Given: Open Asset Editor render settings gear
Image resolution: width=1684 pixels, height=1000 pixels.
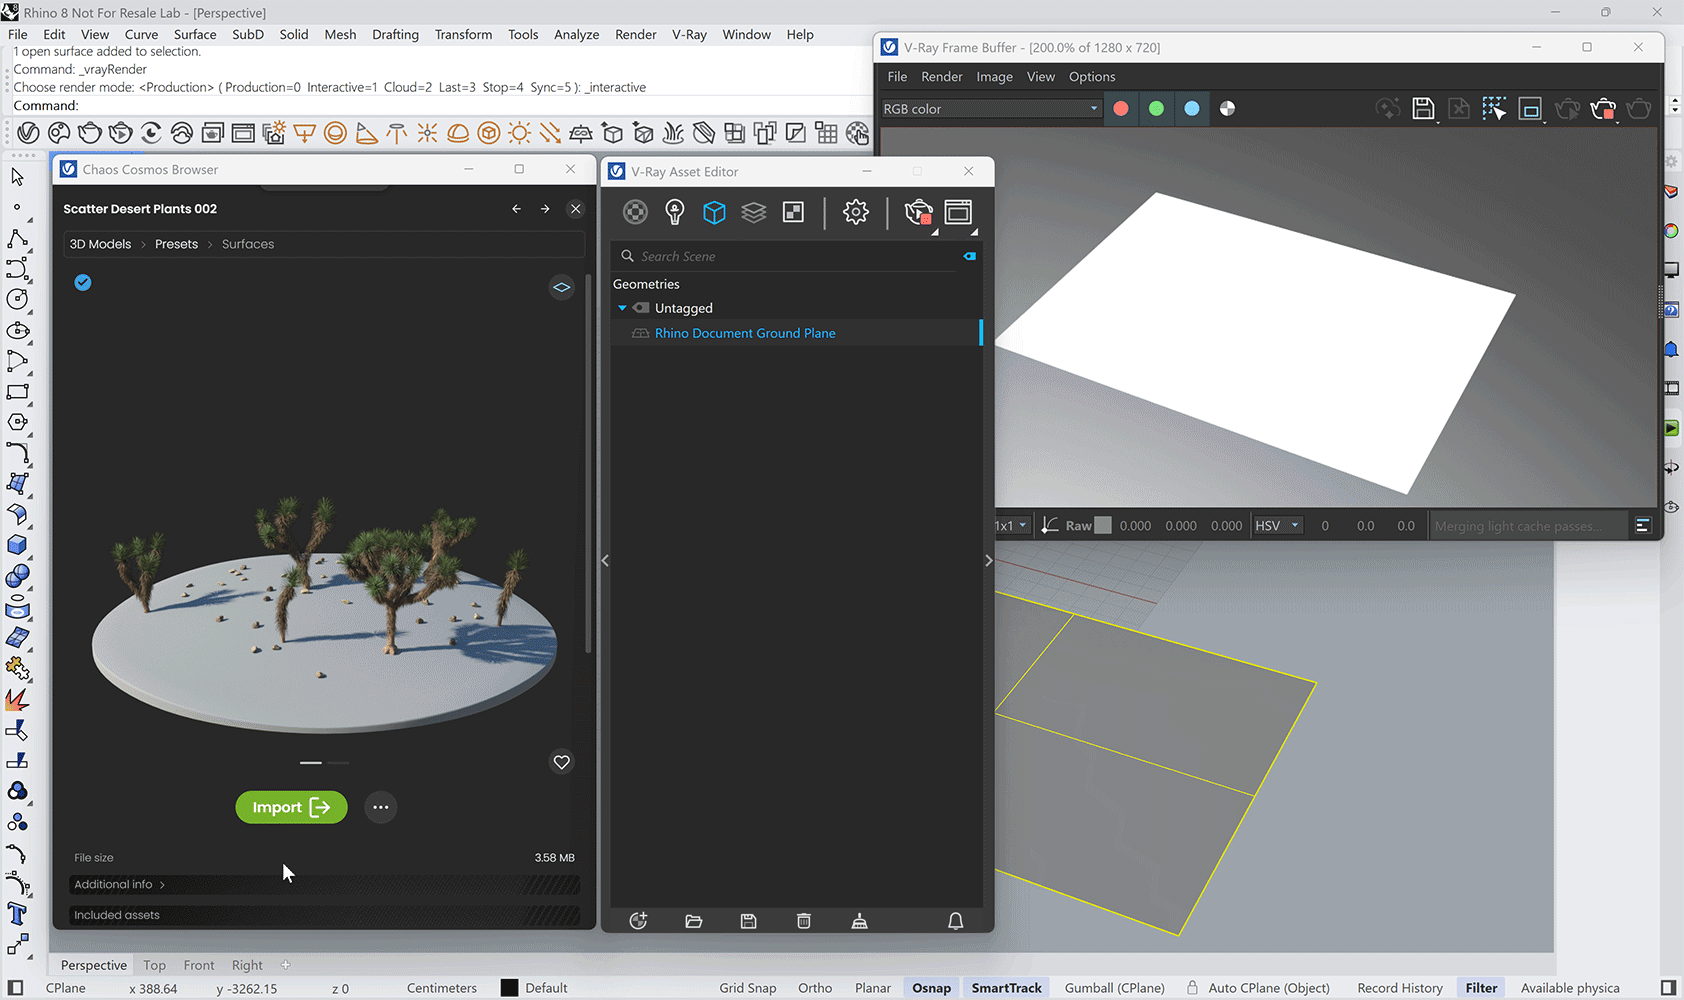Looking at the screenshot, I should coord(855,212).
